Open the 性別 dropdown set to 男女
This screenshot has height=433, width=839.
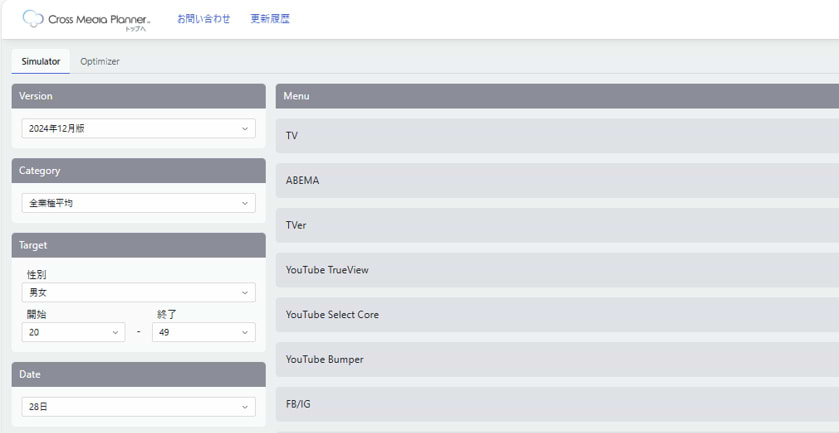[138, 293]
